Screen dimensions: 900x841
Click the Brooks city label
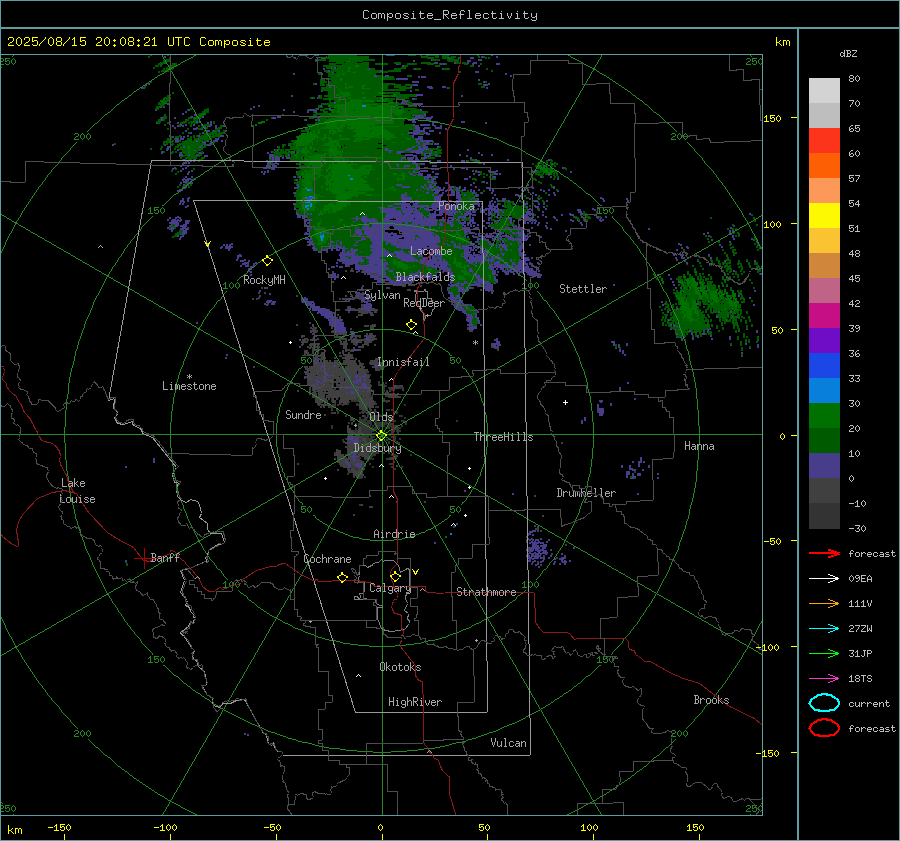click(711, 700)
